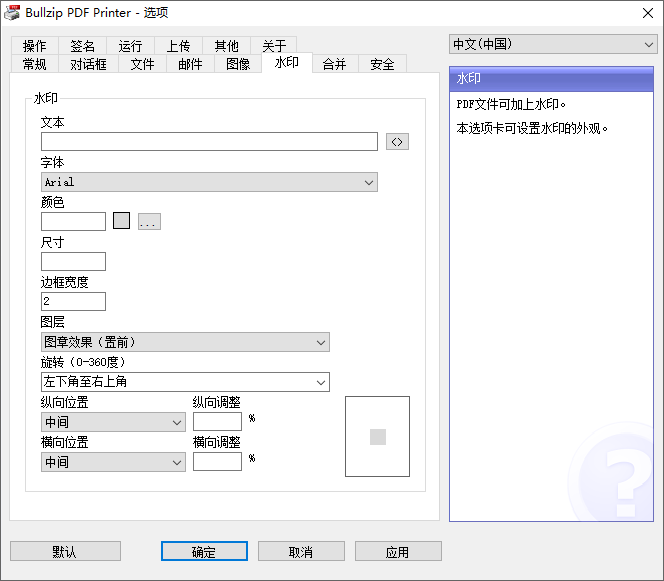Open the 纵向位置 dropdown

[113, 422]
